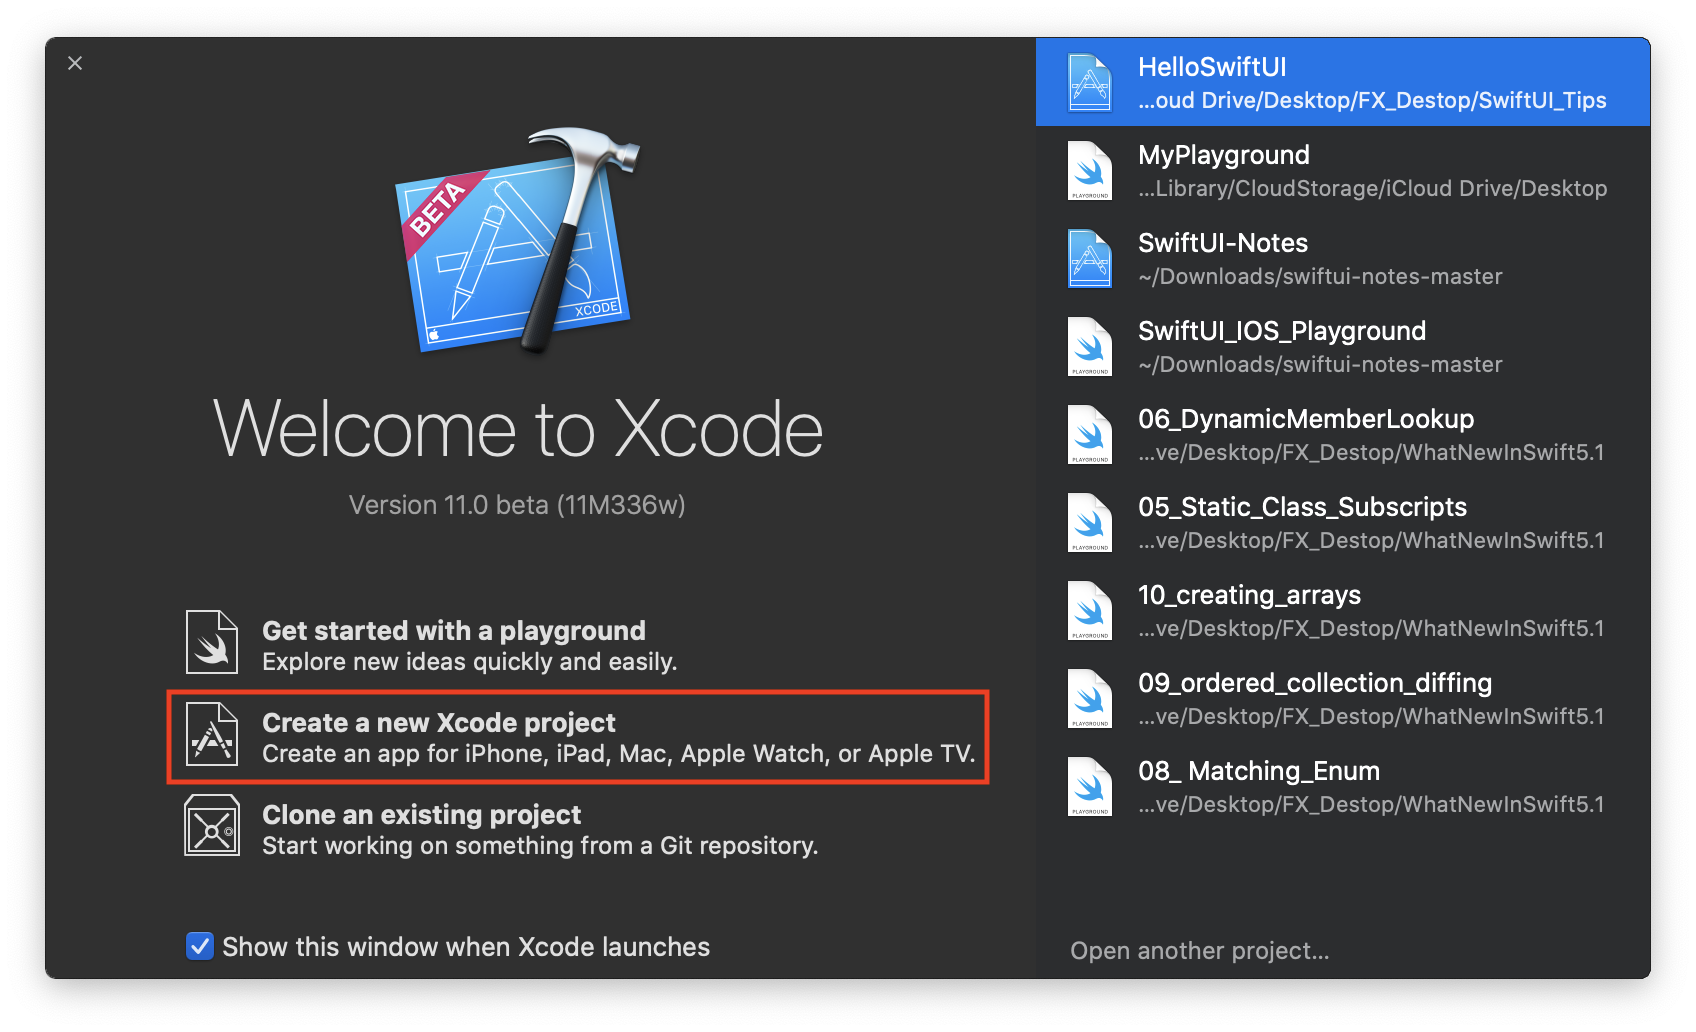This screenshot has height=1032, width=1696.
Task: Open recent item 10_creating_arrays
Action: point(1343,610)
